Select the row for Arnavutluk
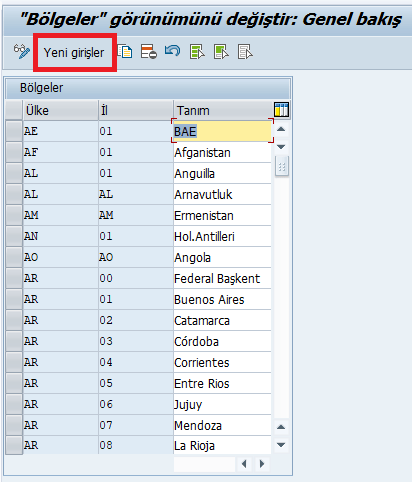Image resolution: width=412 pixels, height=482 pixels. (x=14, y=194)
